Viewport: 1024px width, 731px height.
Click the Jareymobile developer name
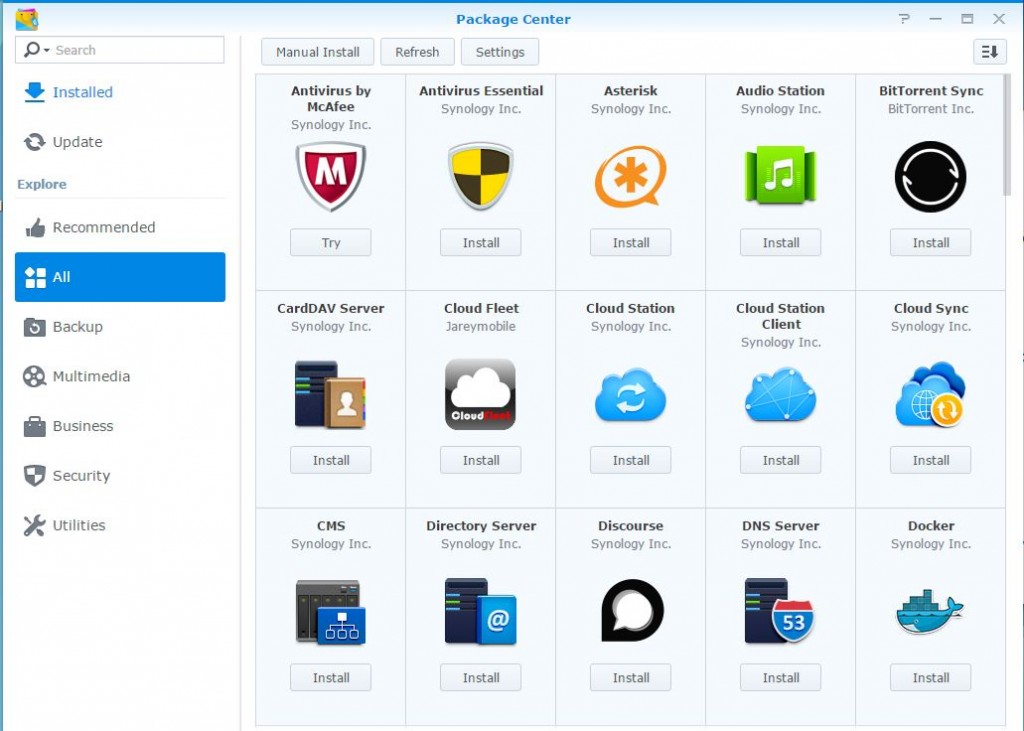(481, 326)
